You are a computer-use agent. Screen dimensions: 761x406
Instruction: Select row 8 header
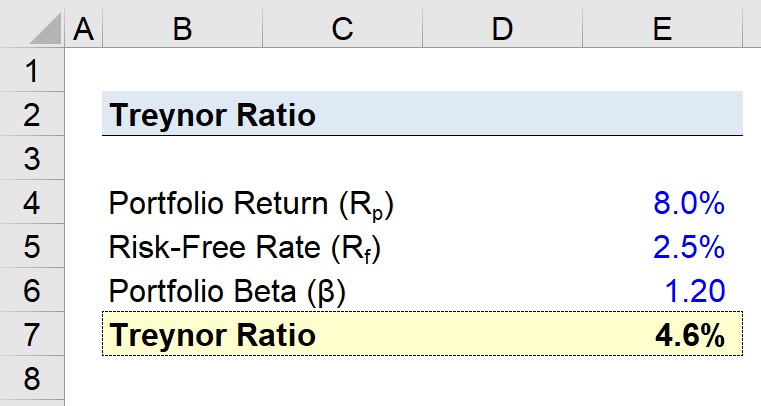click(32, 378)
